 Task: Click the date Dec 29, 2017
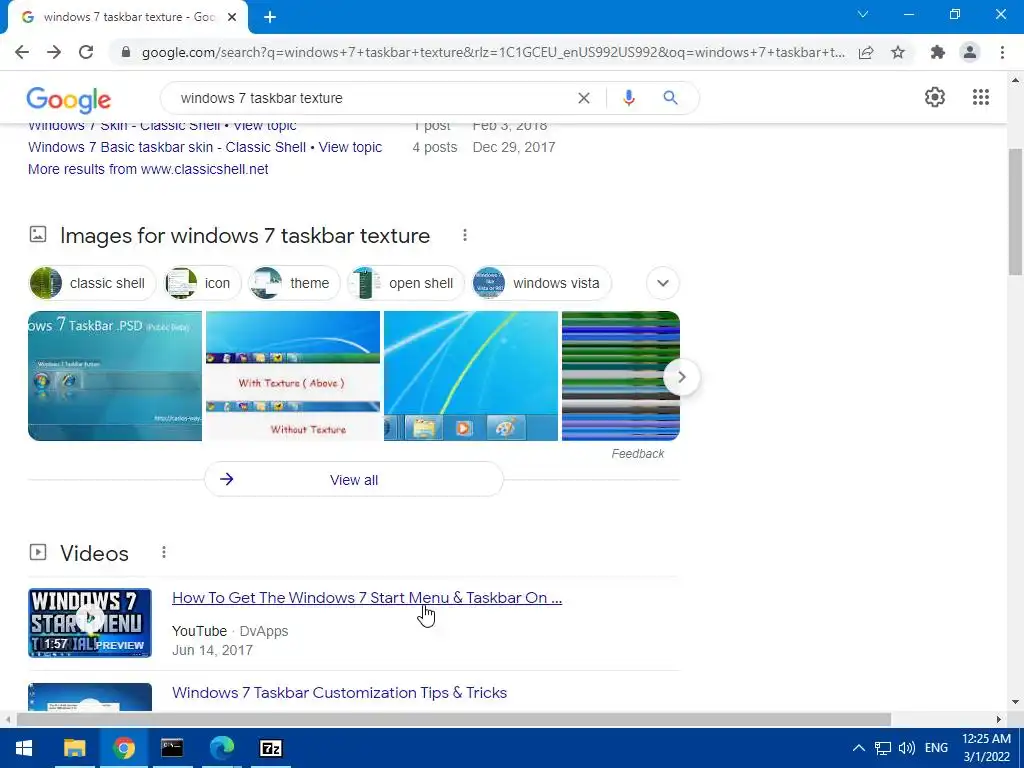[514, 147]
